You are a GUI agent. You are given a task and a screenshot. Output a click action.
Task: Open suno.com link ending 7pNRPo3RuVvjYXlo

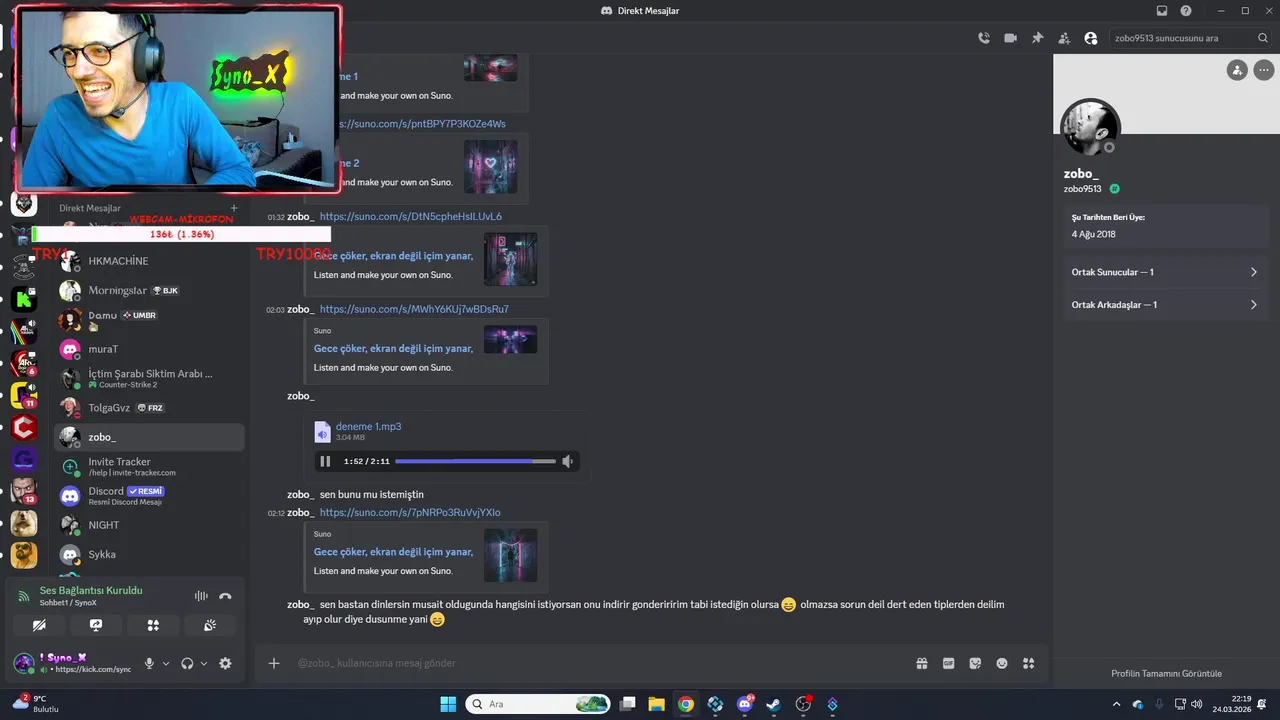click(x=410, y=512)
